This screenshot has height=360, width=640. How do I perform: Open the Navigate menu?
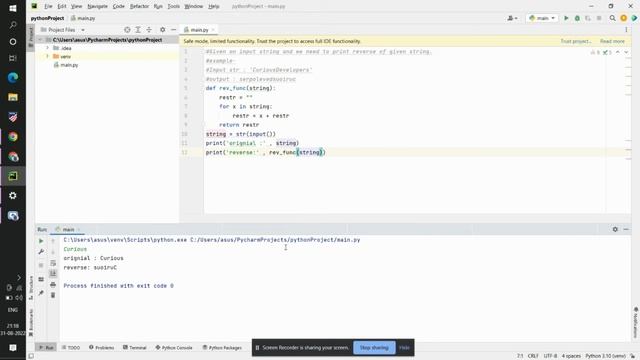[98, 7]
